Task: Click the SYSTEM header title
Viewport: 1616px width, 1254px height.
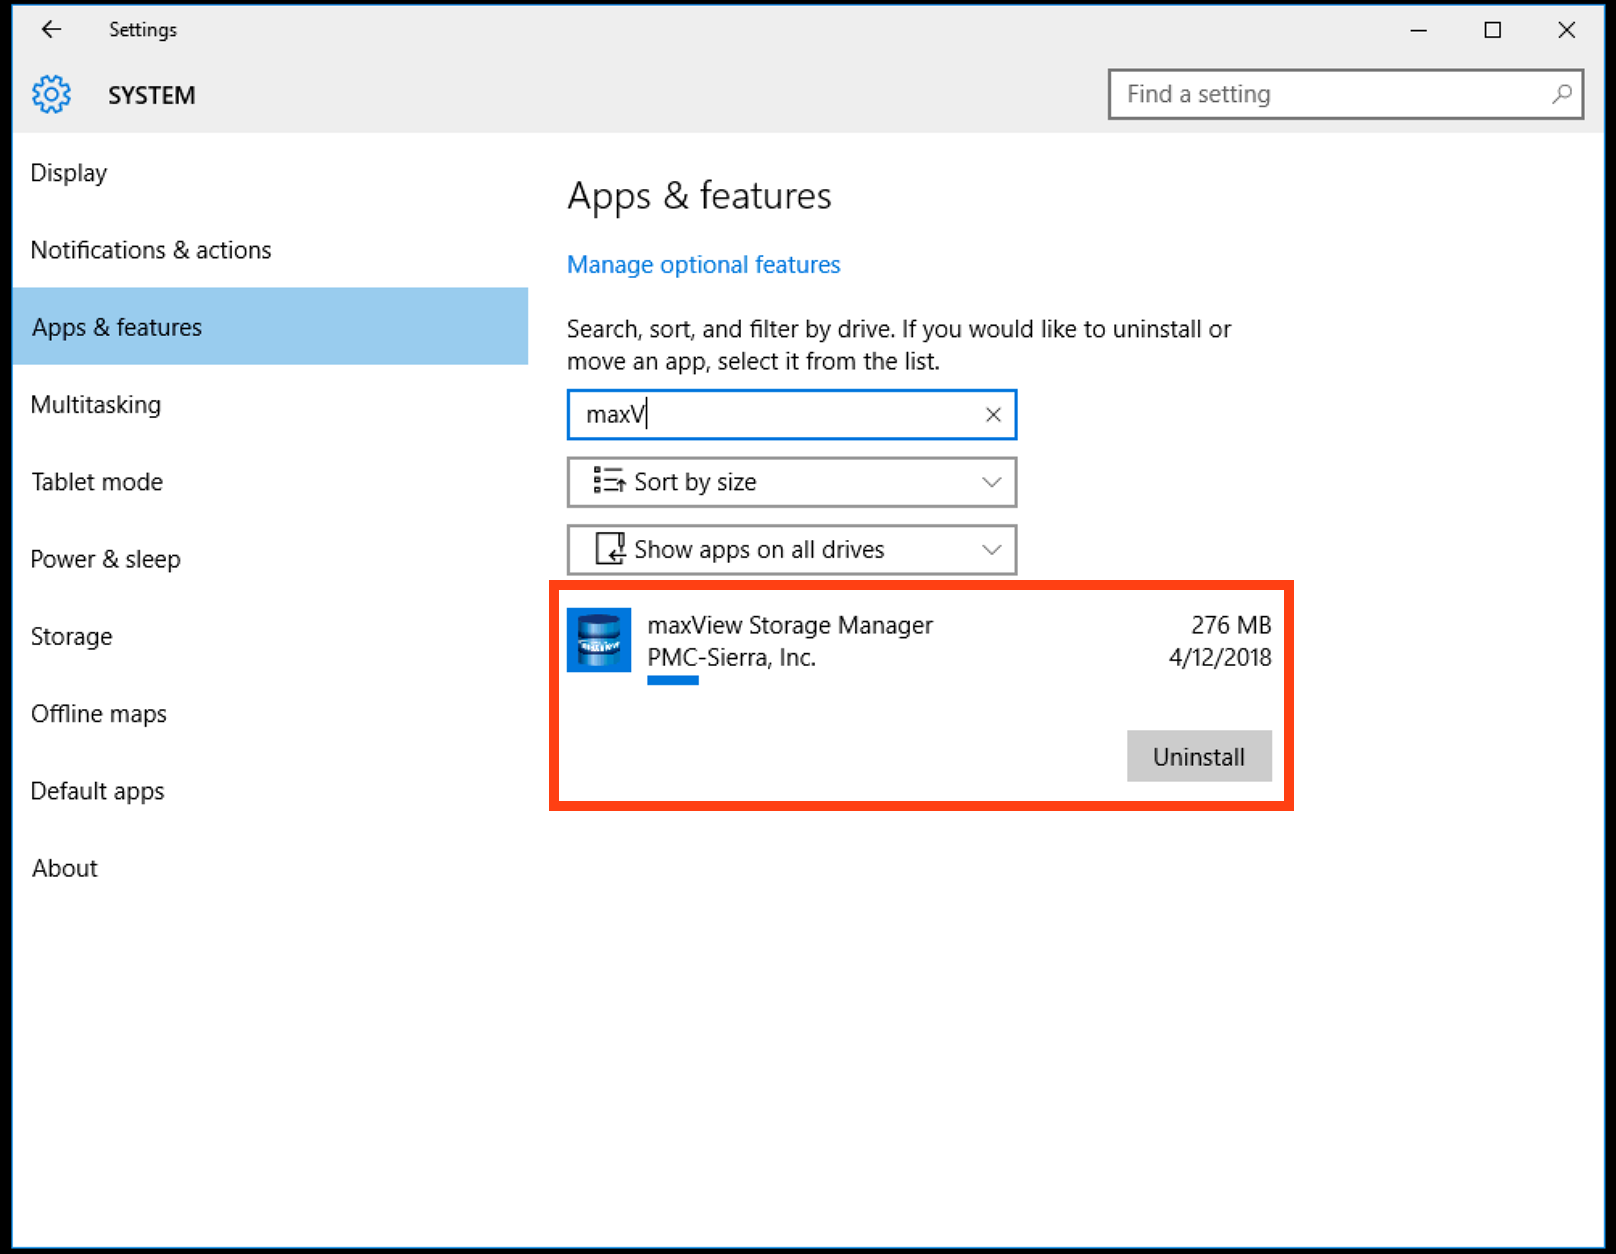Action: click(x=152, y=95)
